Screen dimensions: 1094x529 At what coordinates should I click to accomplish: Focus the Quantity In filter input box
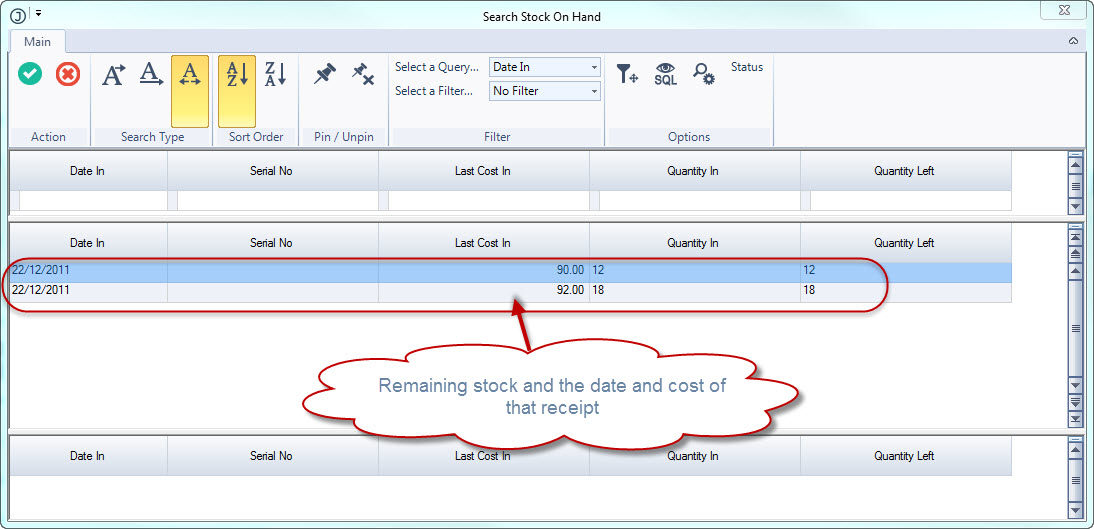tap(699, 201)
